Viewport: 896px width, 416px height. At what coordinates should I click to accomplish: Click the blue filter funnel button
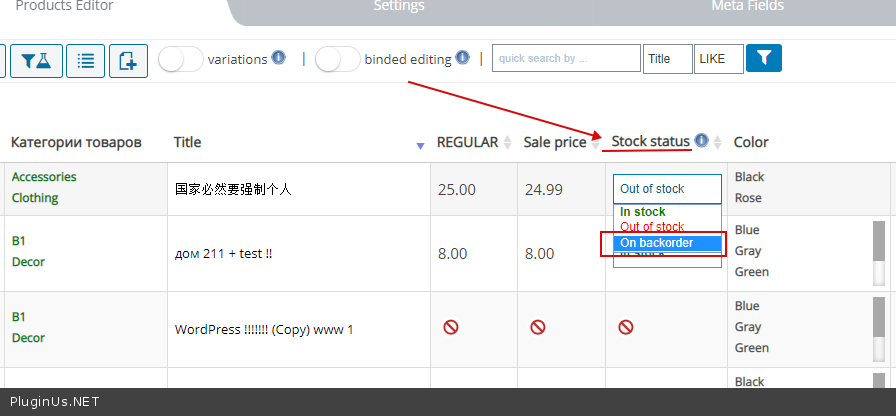(764, 58)
